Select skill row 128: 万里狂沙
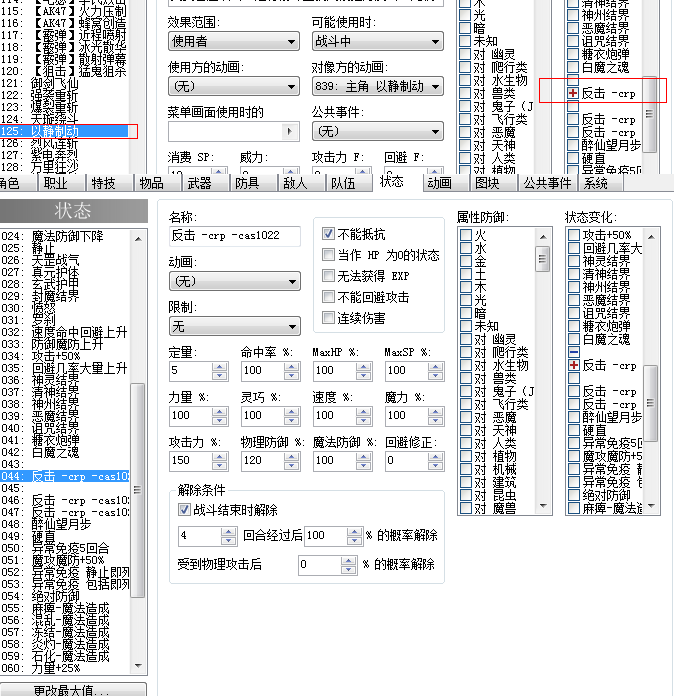674x696 pixels. point(64,167)
